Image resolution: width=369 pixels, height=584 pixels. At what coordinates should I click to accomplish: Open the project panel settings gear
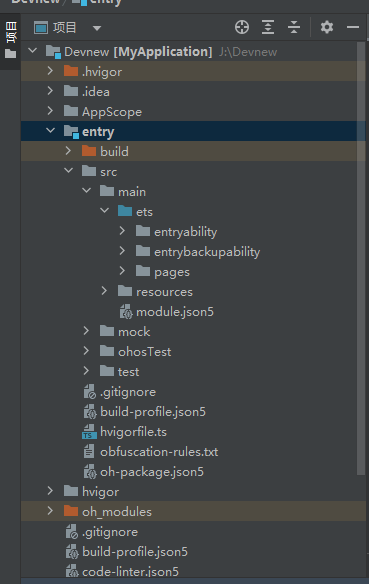click(x=327, y=27)
